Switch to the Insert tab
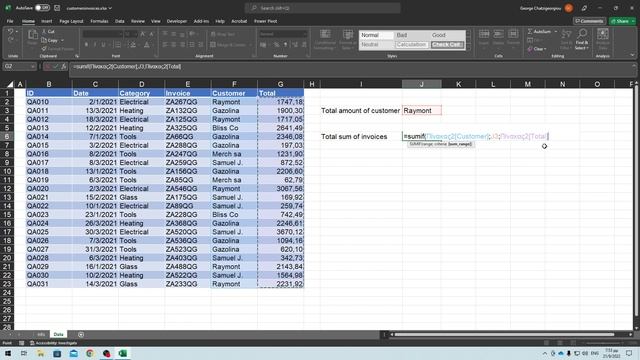Screen dimensions: 640x360 tap(47, 21)
